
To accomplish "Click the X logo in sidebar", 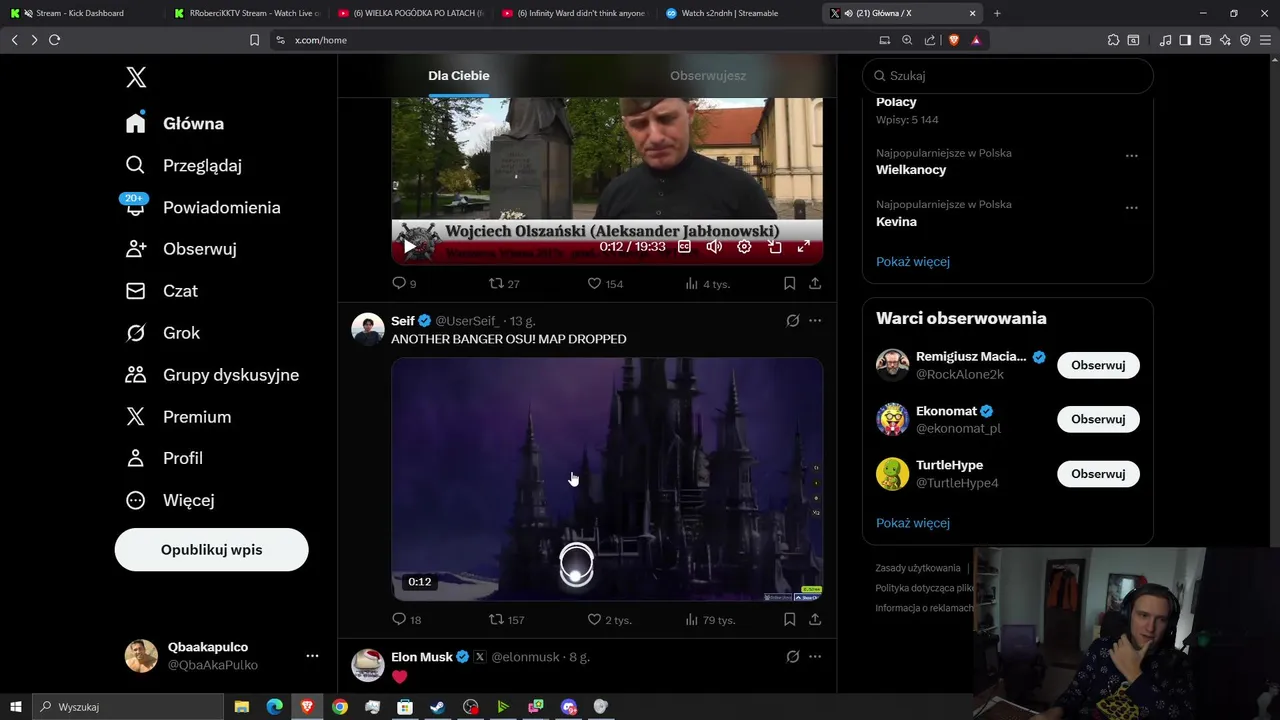I will [136, 77].
